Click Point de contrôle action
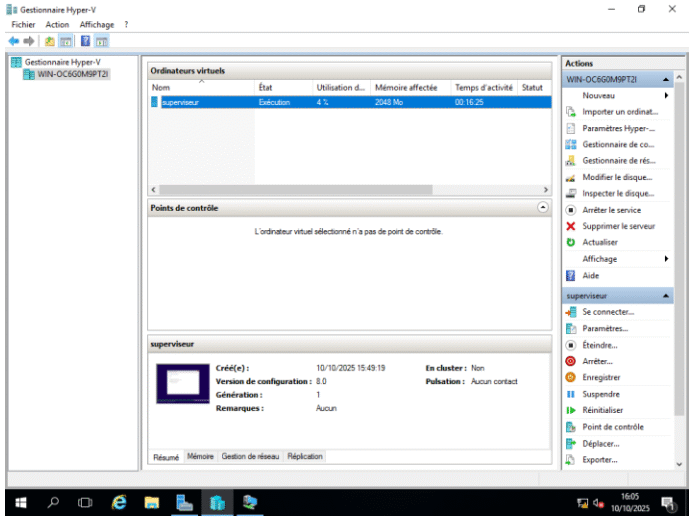The height and width of the screenshot is (519, 693). 612,427
